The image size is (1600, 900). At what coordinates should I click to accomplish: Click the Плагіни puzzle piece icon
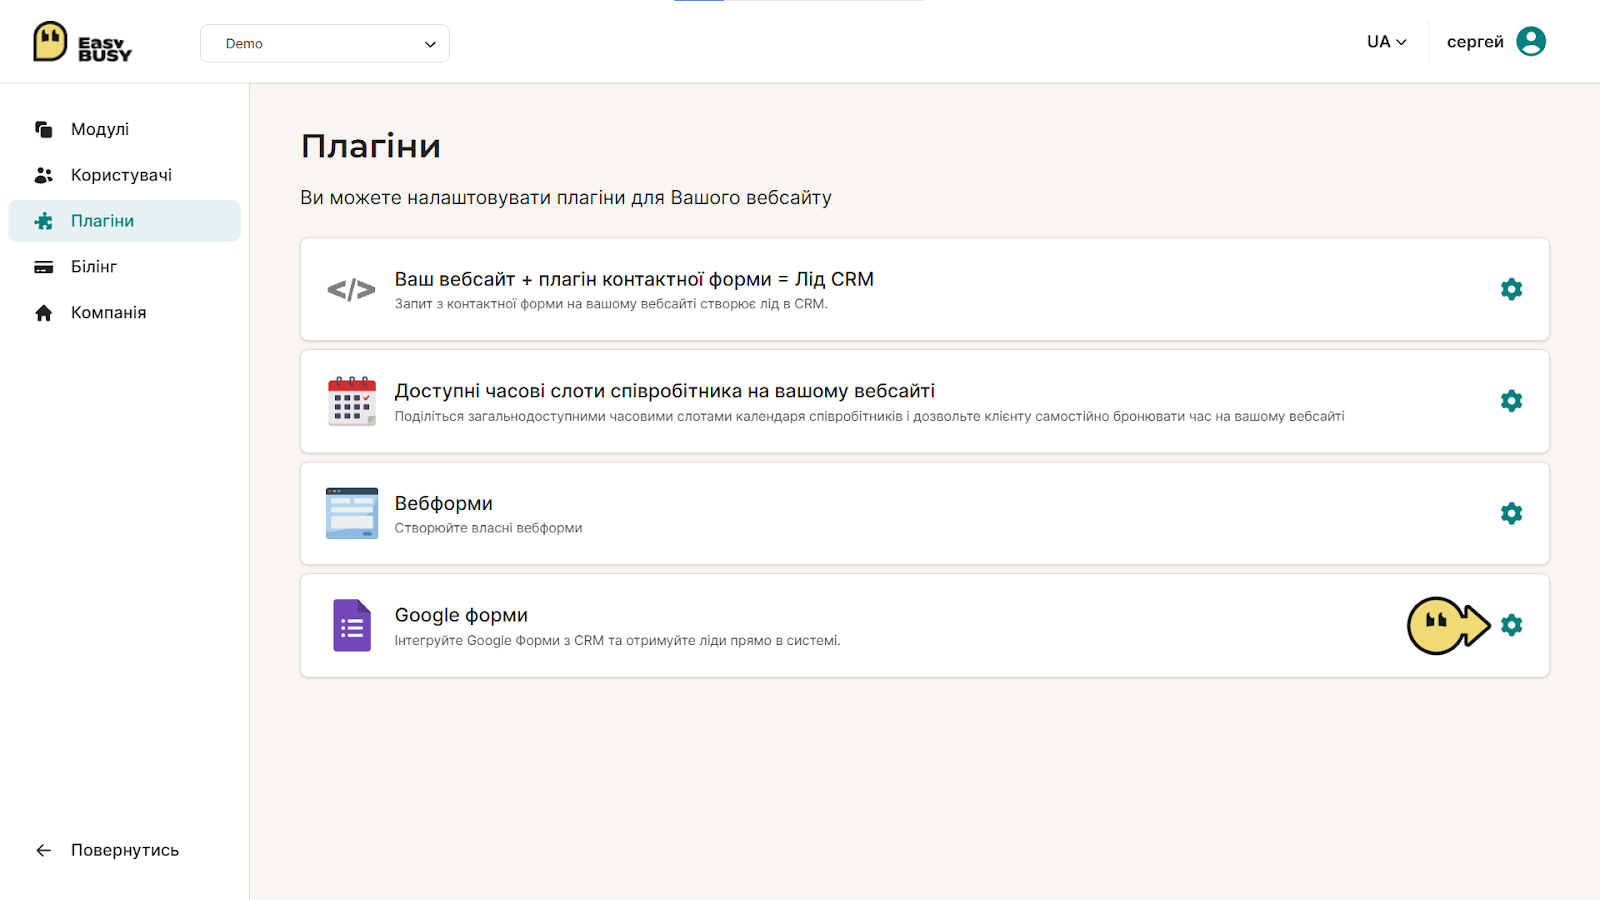[43, 221]
